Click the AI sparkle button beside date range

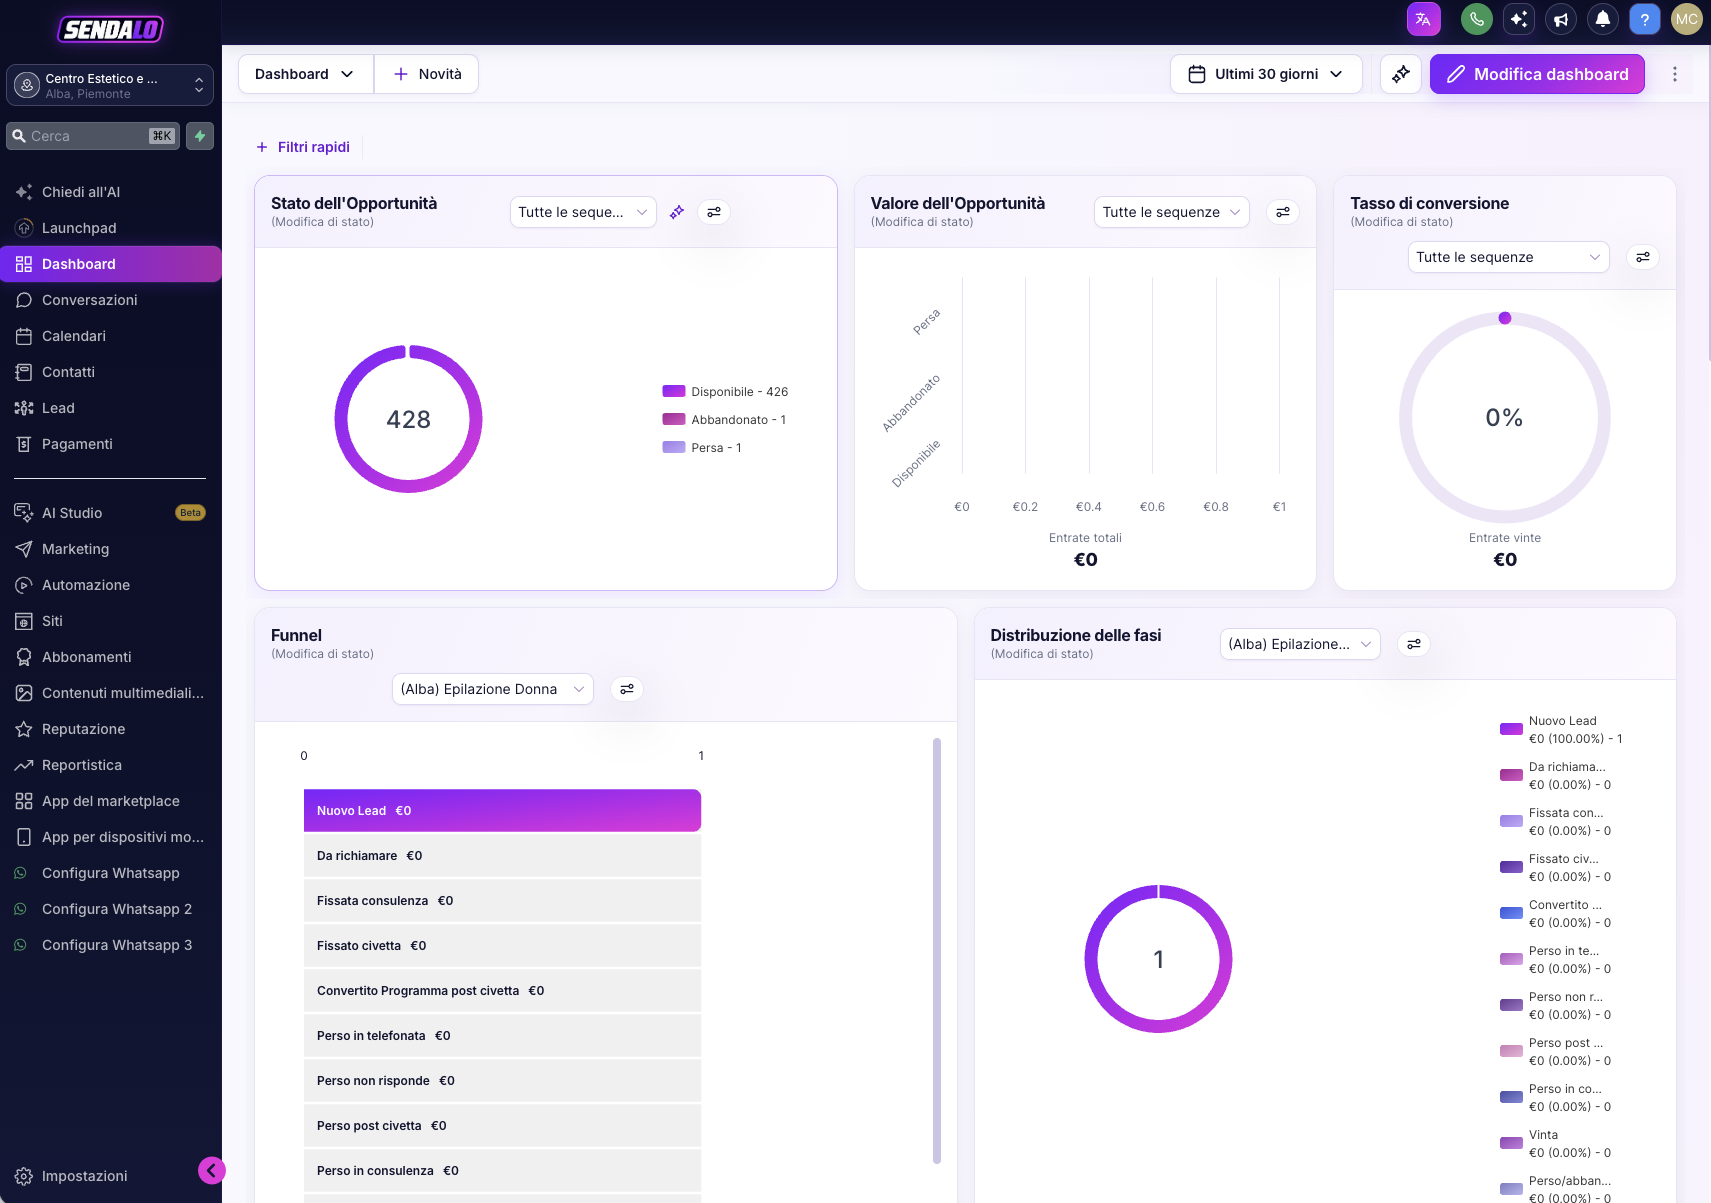[1401, 74]
